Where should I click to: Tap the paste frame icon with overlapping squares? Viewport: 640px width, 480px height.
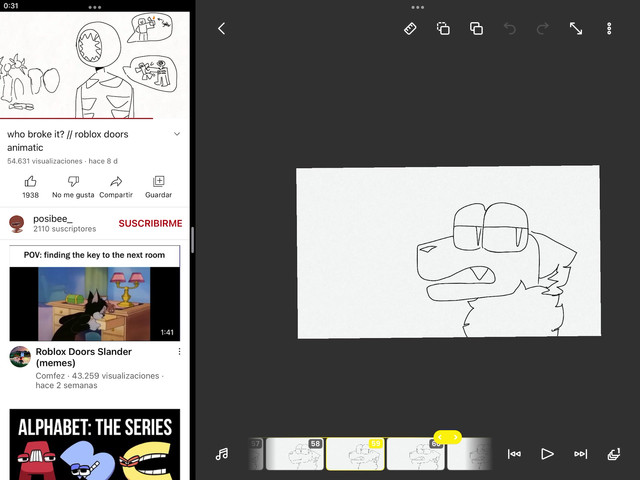(x=476, y=29)
